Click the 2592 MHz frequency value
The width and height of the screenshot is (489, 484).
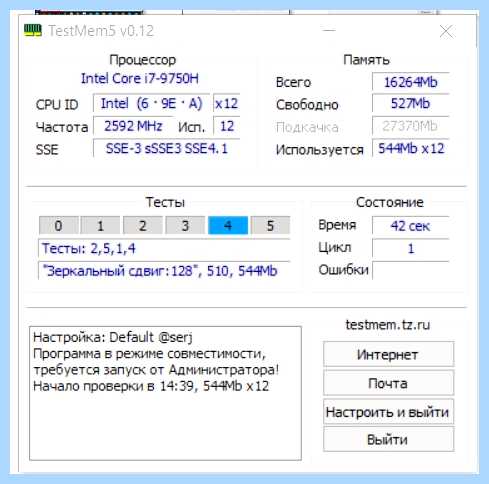[x=133, y=126]
